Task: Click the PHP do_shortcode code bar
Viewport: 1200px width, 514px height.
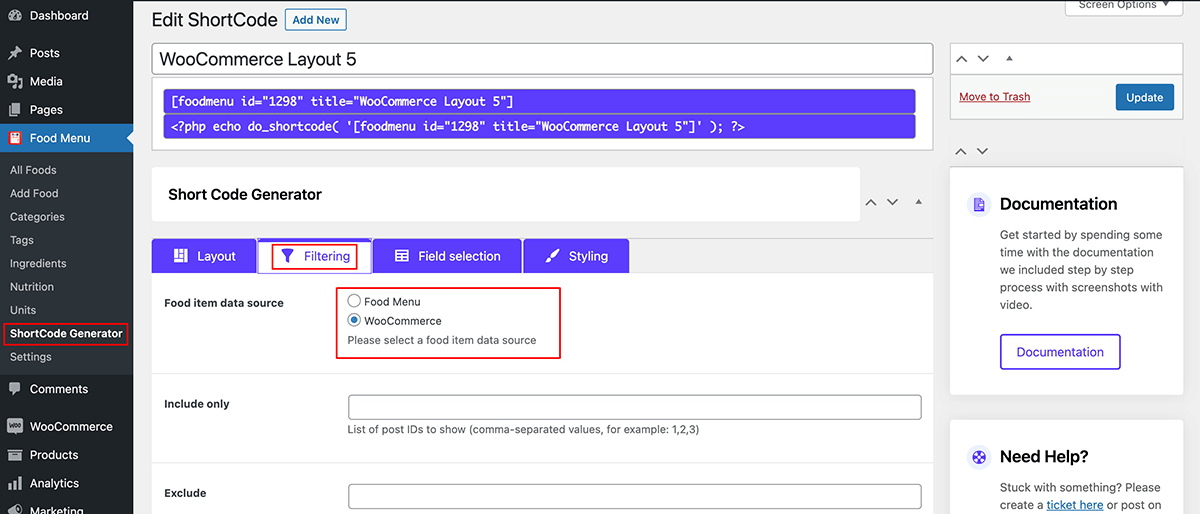Action: (x=539, y=126)
